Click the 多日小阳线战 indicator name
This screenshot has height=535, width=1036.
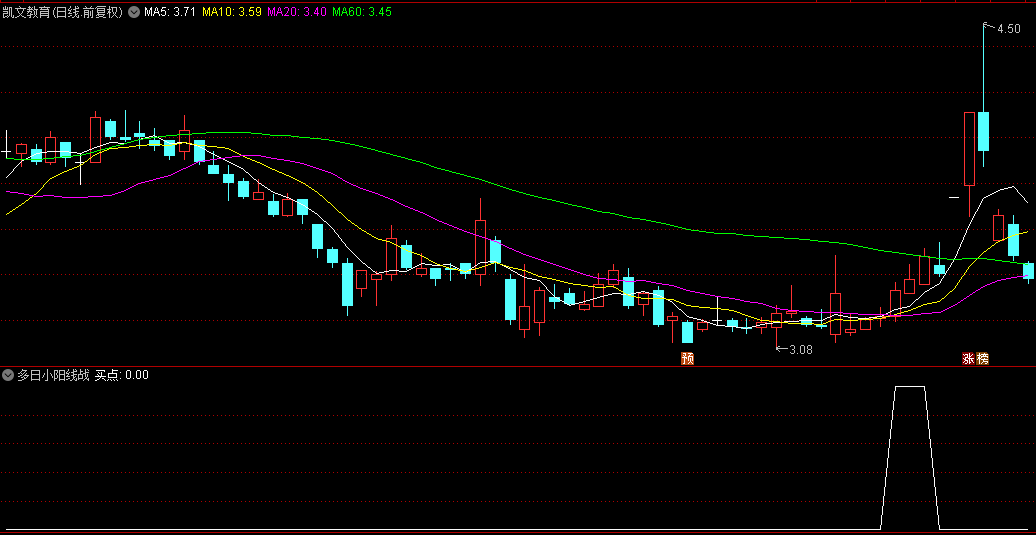click(x=53, y=375)
